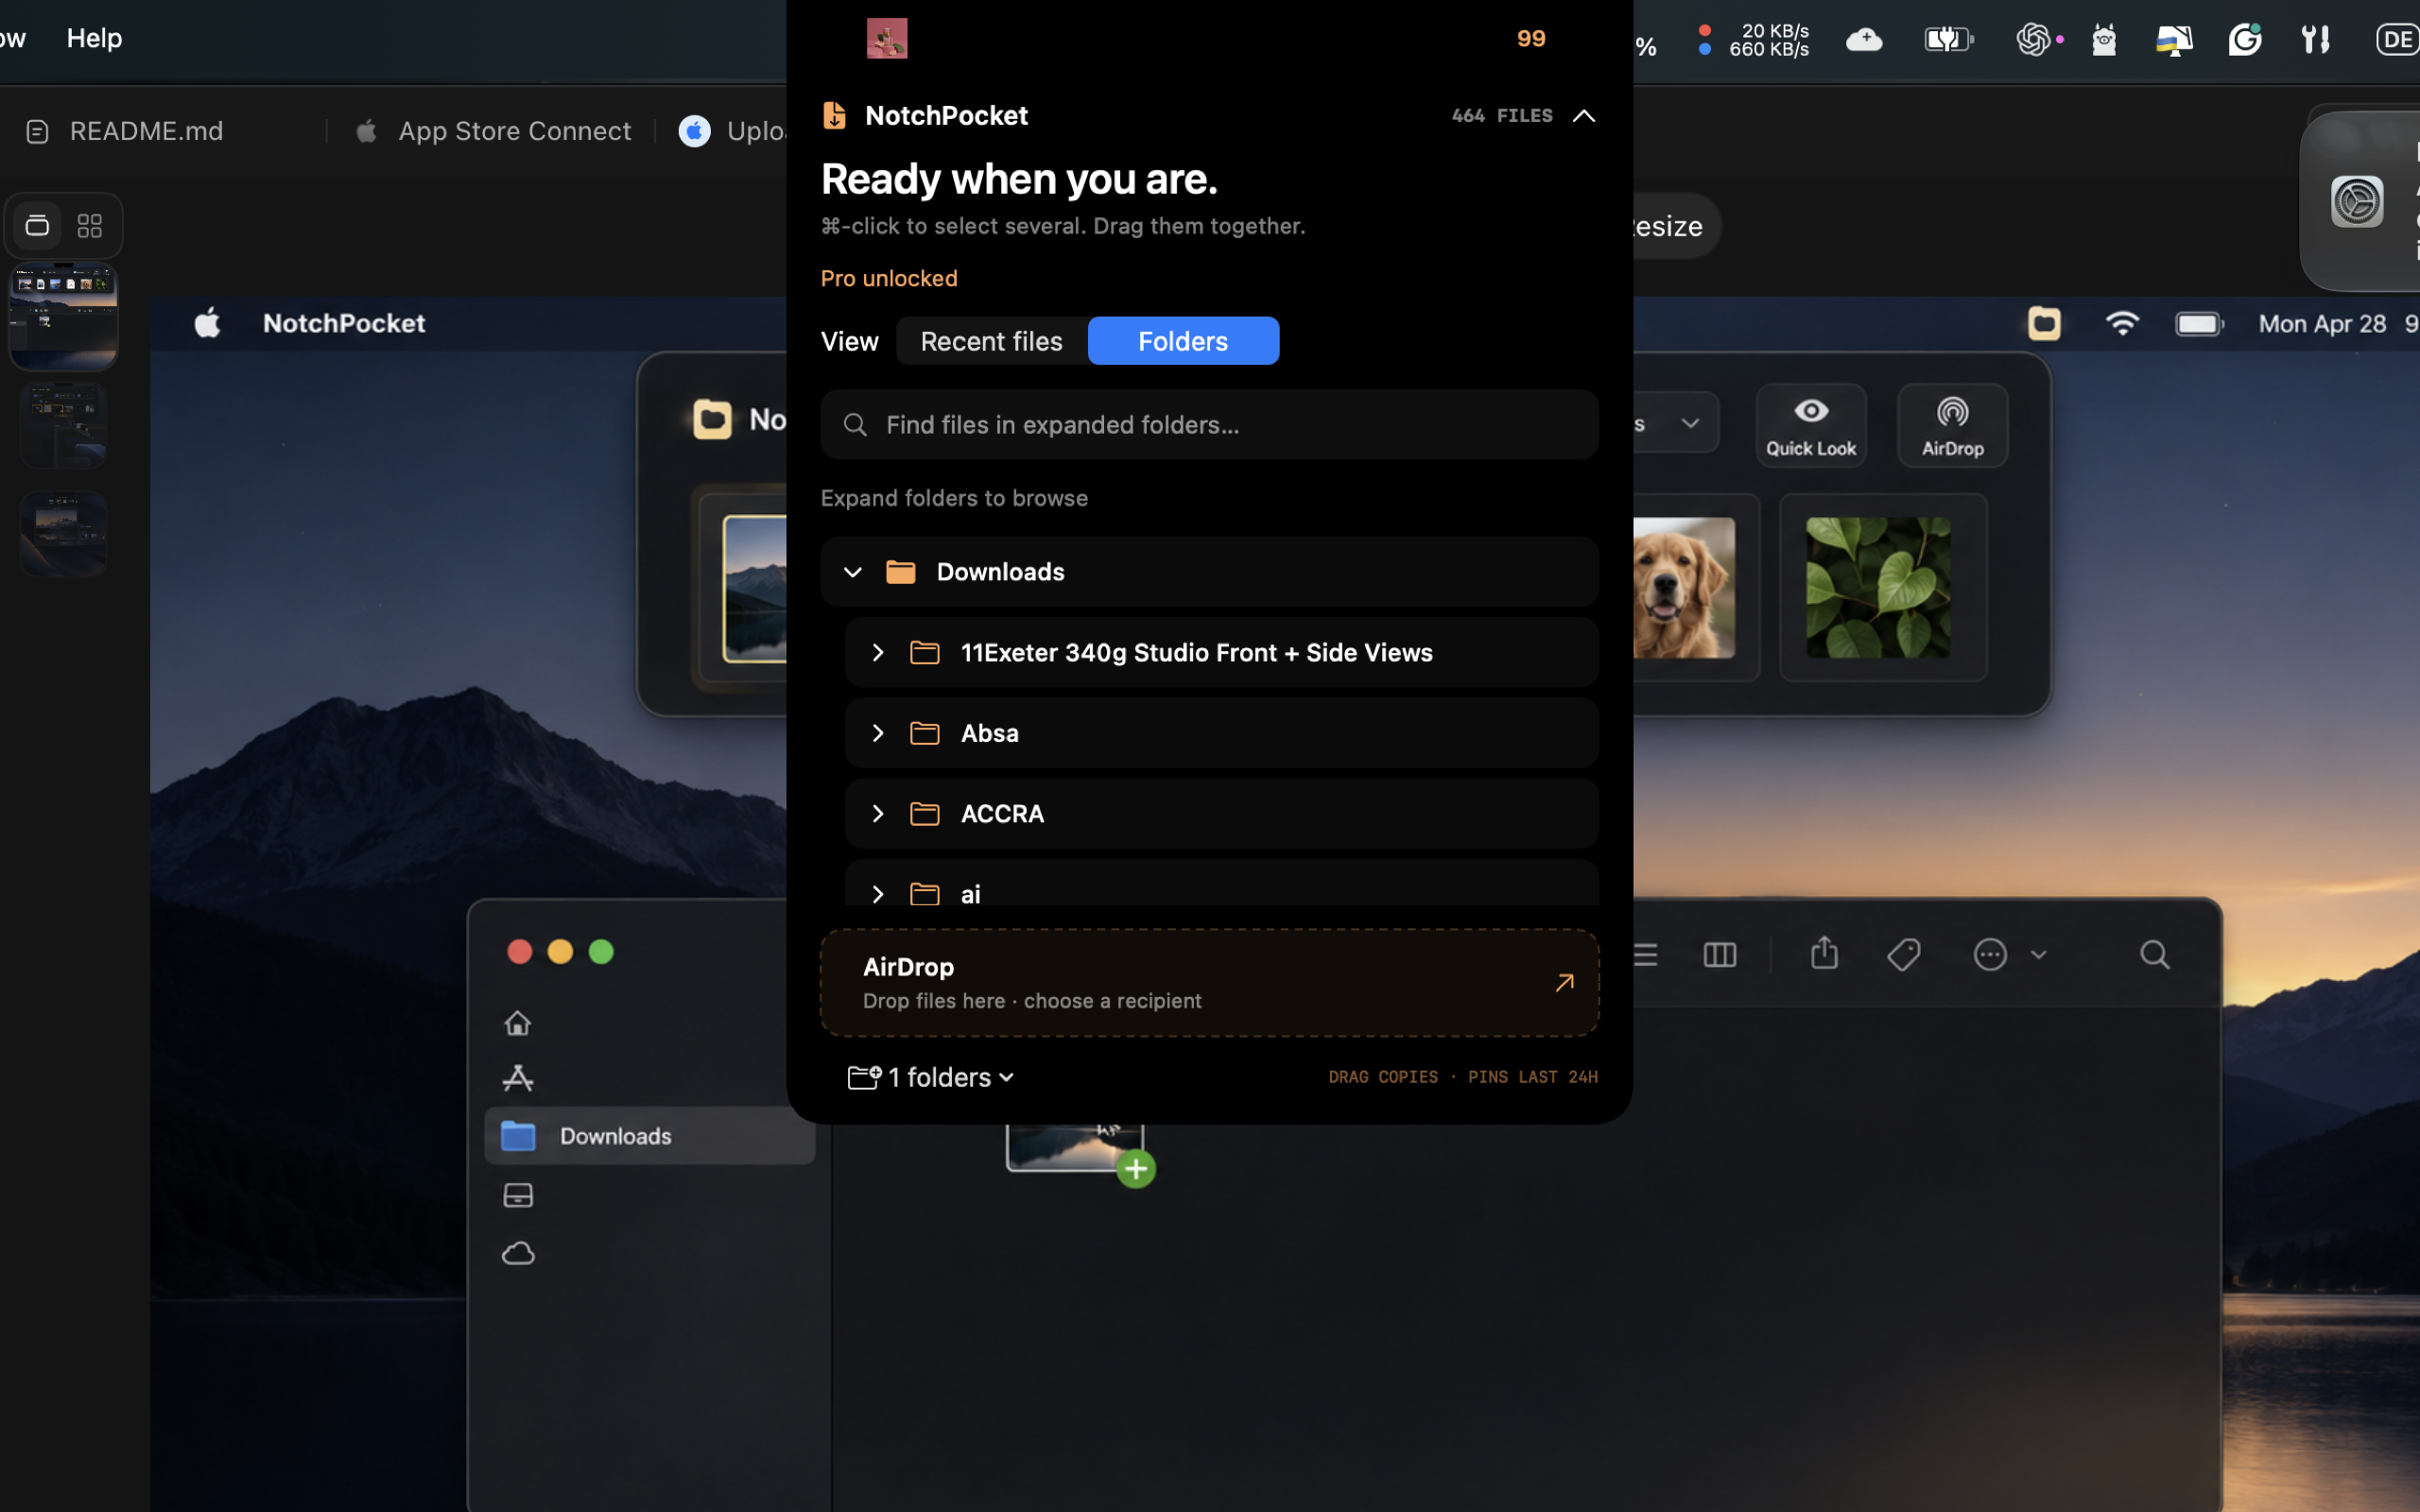The image size is (2420, 1512).
Task: Click the Find files in expanded folders search field
Action: (1209, 425)
